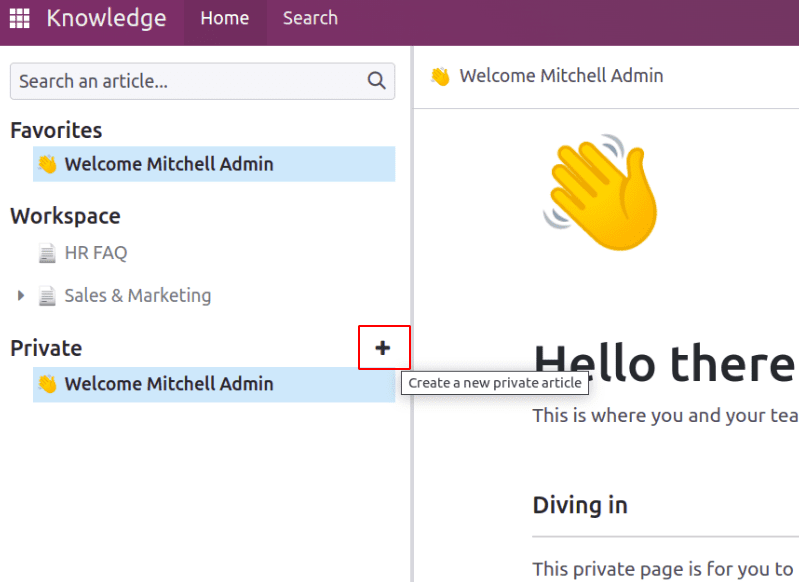Click the Private section heading

[x=46, y=349]
